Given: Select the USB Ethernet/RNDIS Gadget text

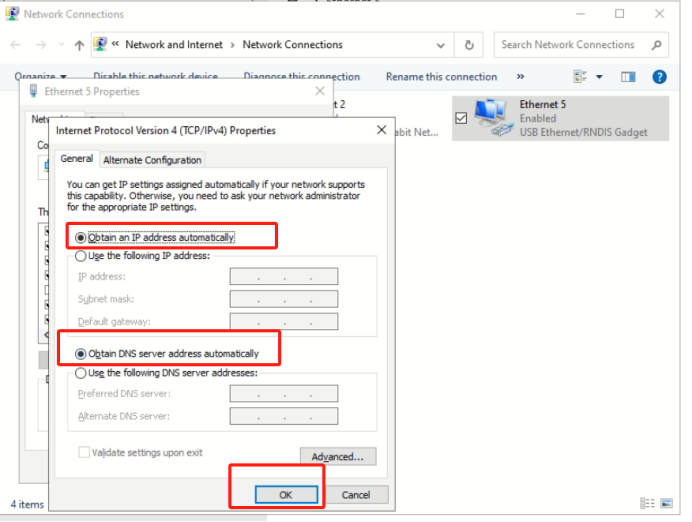Looking at the screenshot, I should (583, 132).
